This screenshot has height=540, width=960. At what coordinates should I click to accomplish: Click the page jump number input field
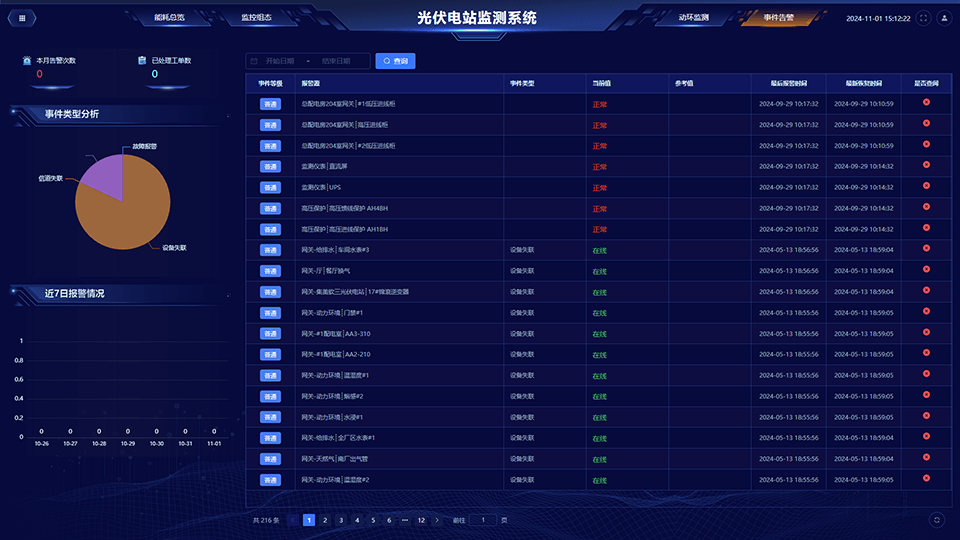click(483, 520)
